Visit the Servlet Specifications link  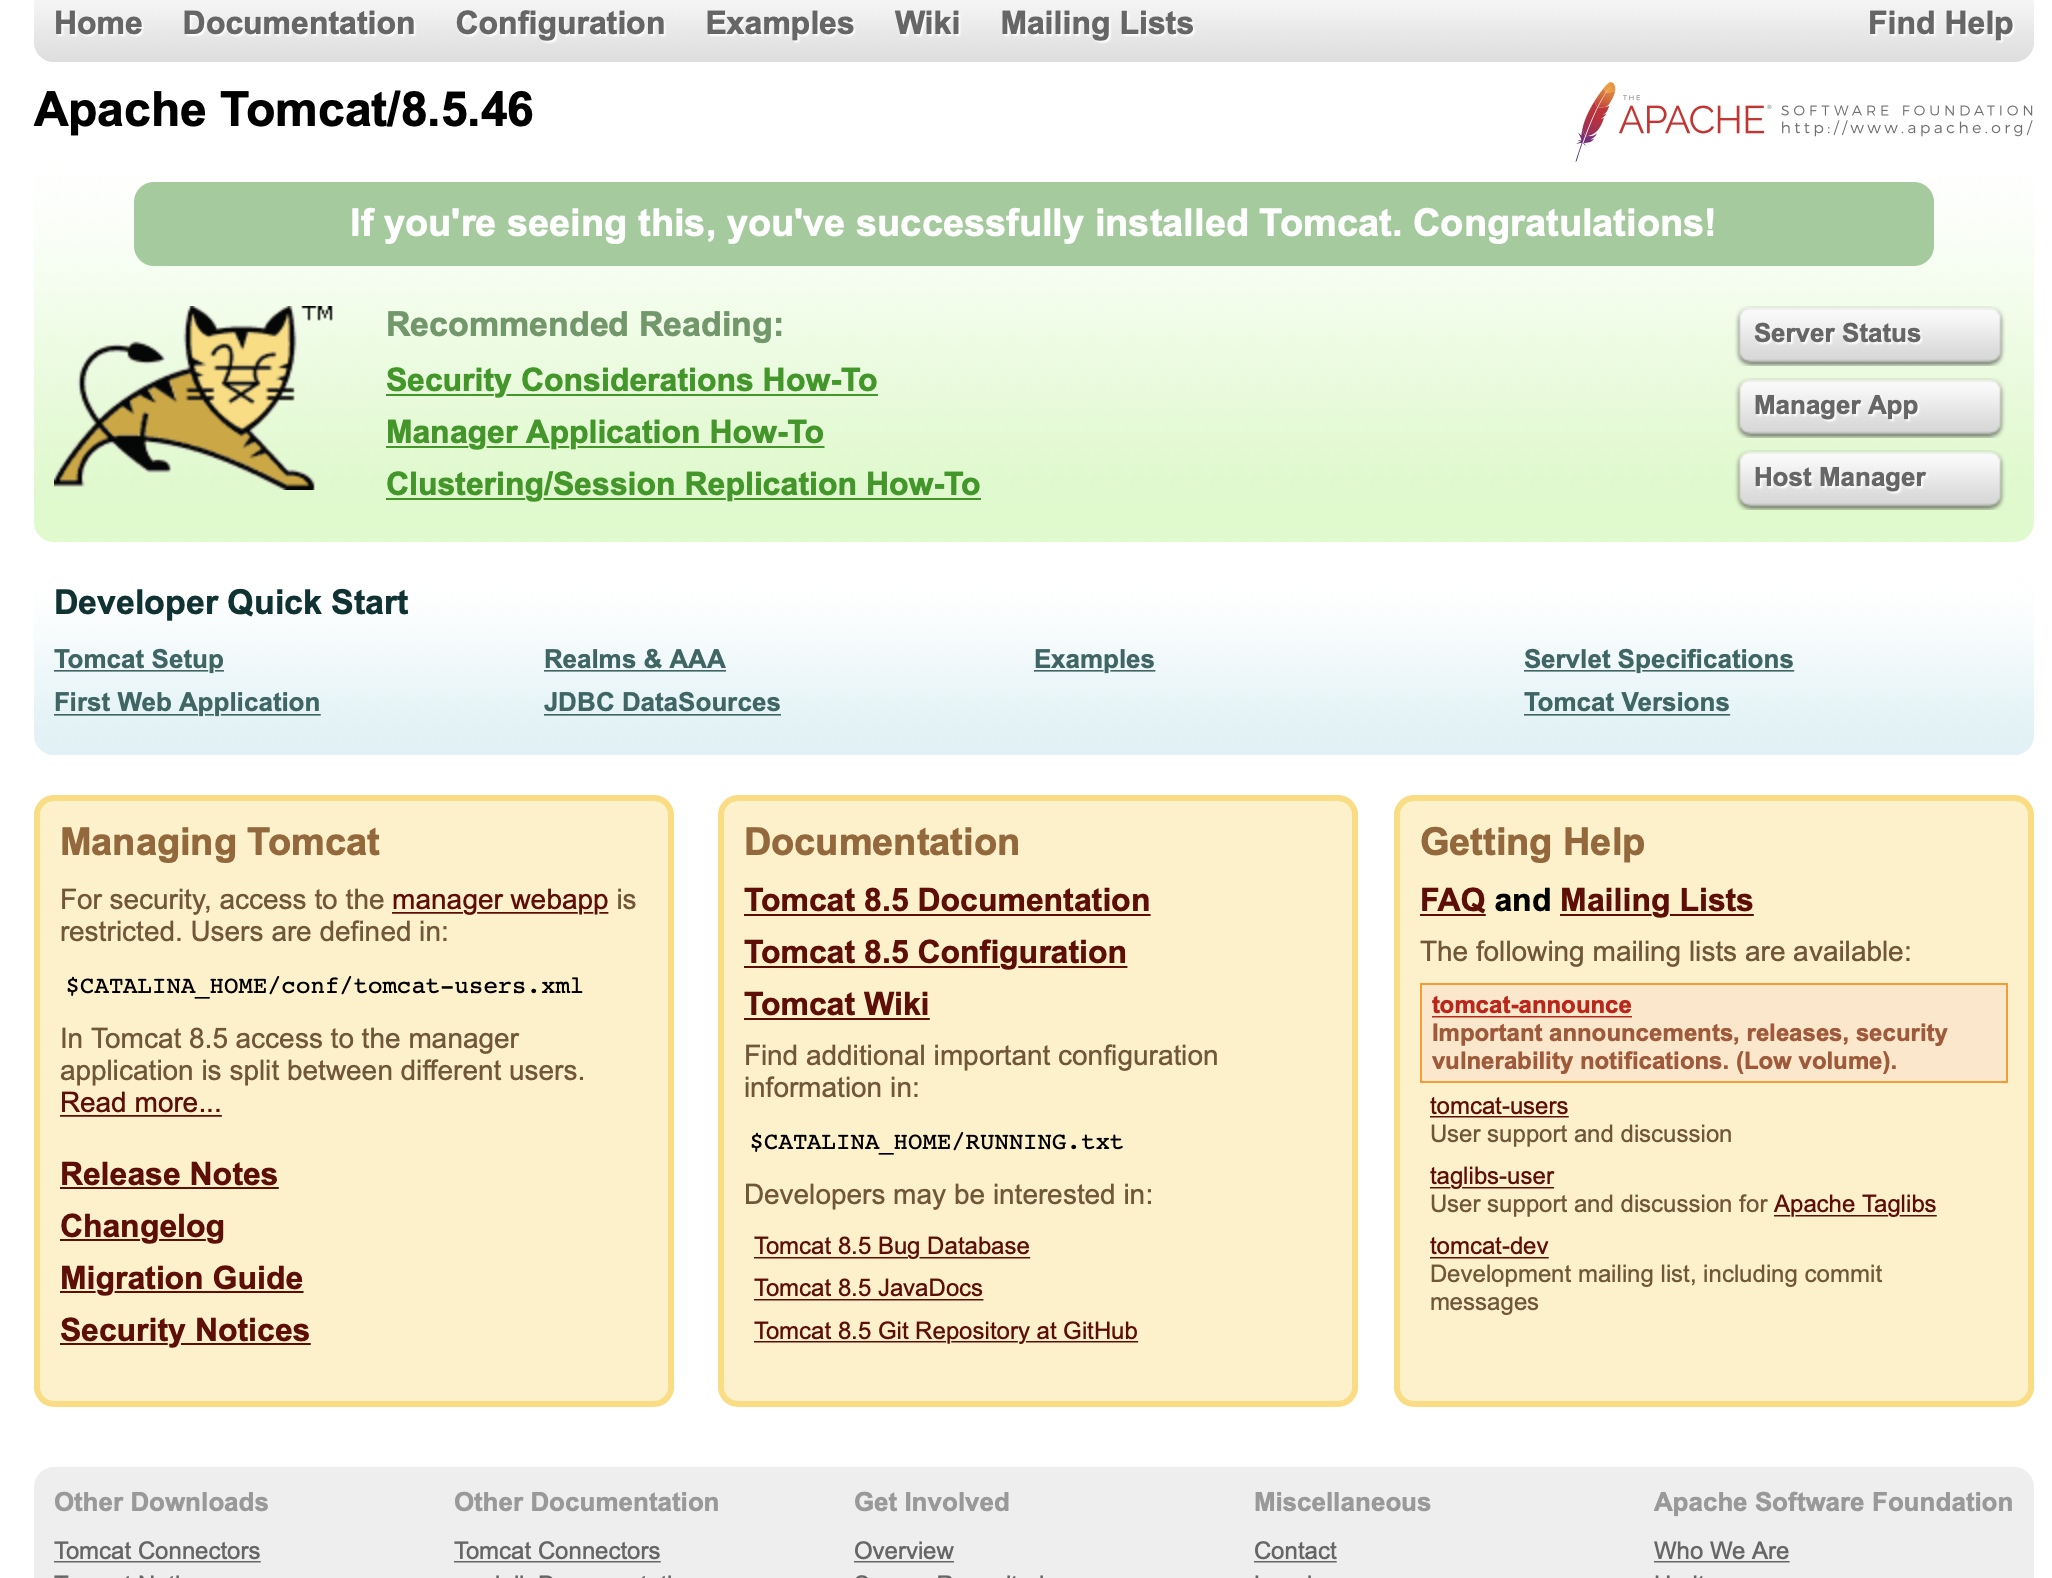click(1657, 660)
